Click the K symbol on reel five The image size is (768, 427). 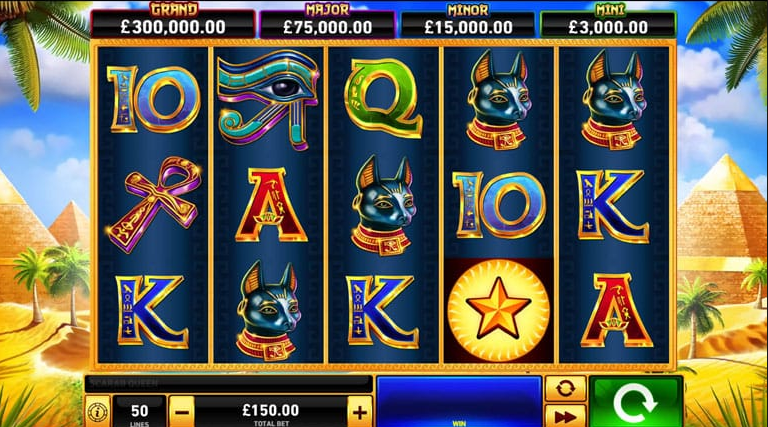tap(612, 205)
